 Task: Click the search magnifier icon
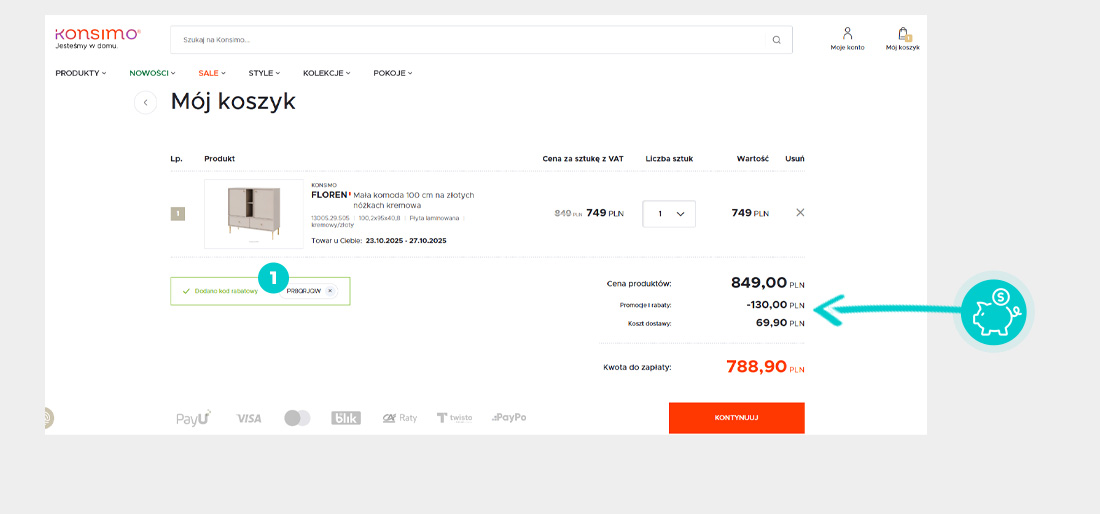coord(776,40)
